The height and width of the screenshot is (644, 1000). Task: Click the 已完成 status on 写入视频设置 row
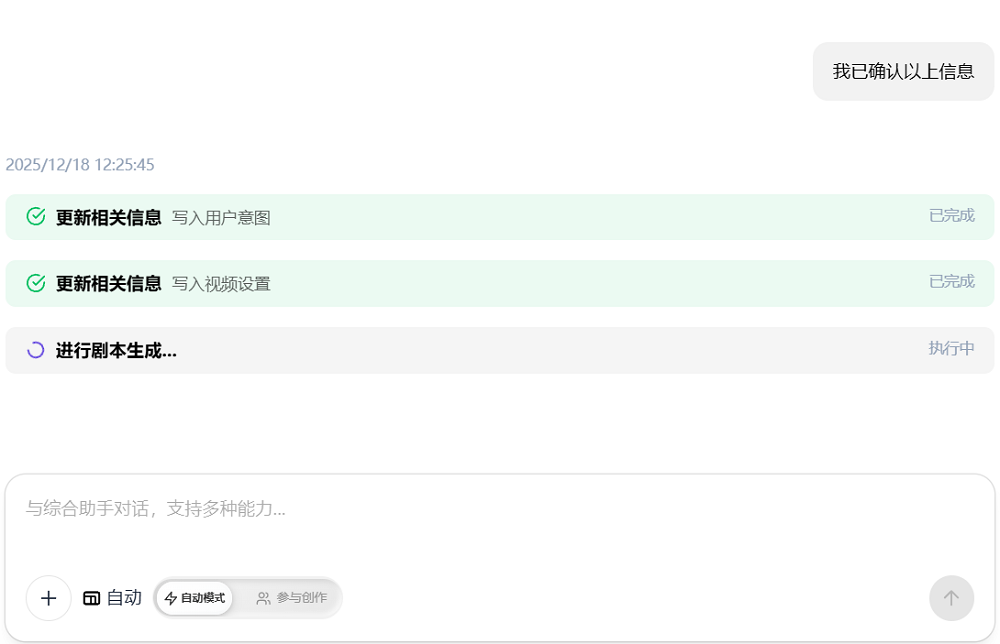tap(951, 281)
